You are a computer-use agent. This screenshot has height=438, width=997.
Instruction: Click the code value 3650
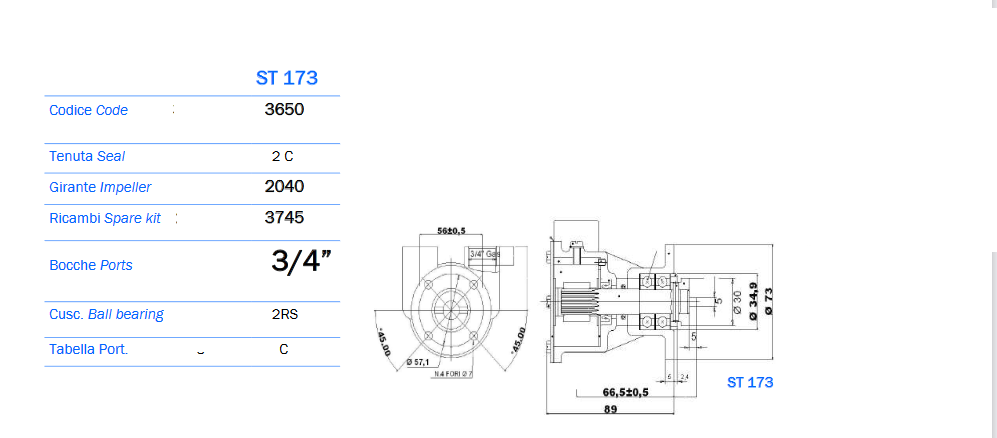tap(284, 110)
